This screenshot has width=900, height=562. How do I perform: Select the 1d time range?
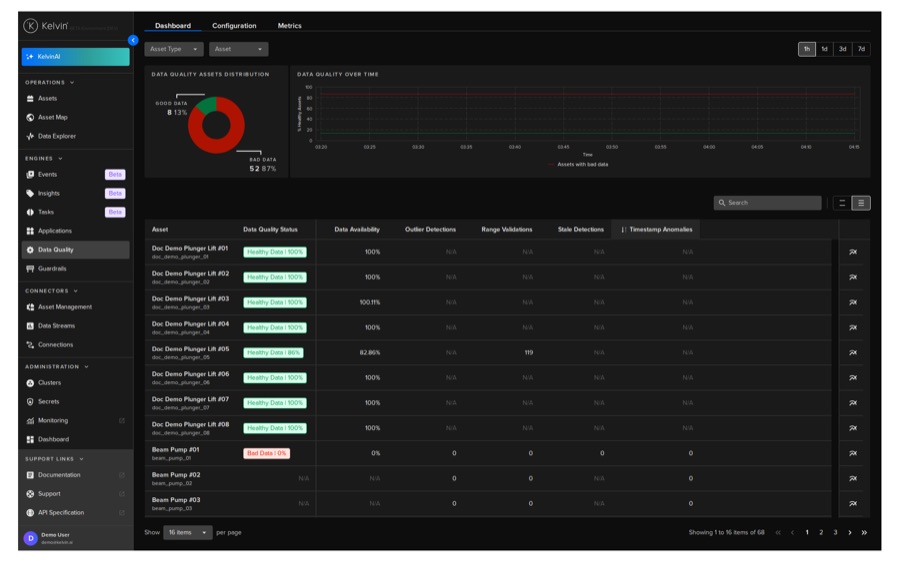click(824, 49)
